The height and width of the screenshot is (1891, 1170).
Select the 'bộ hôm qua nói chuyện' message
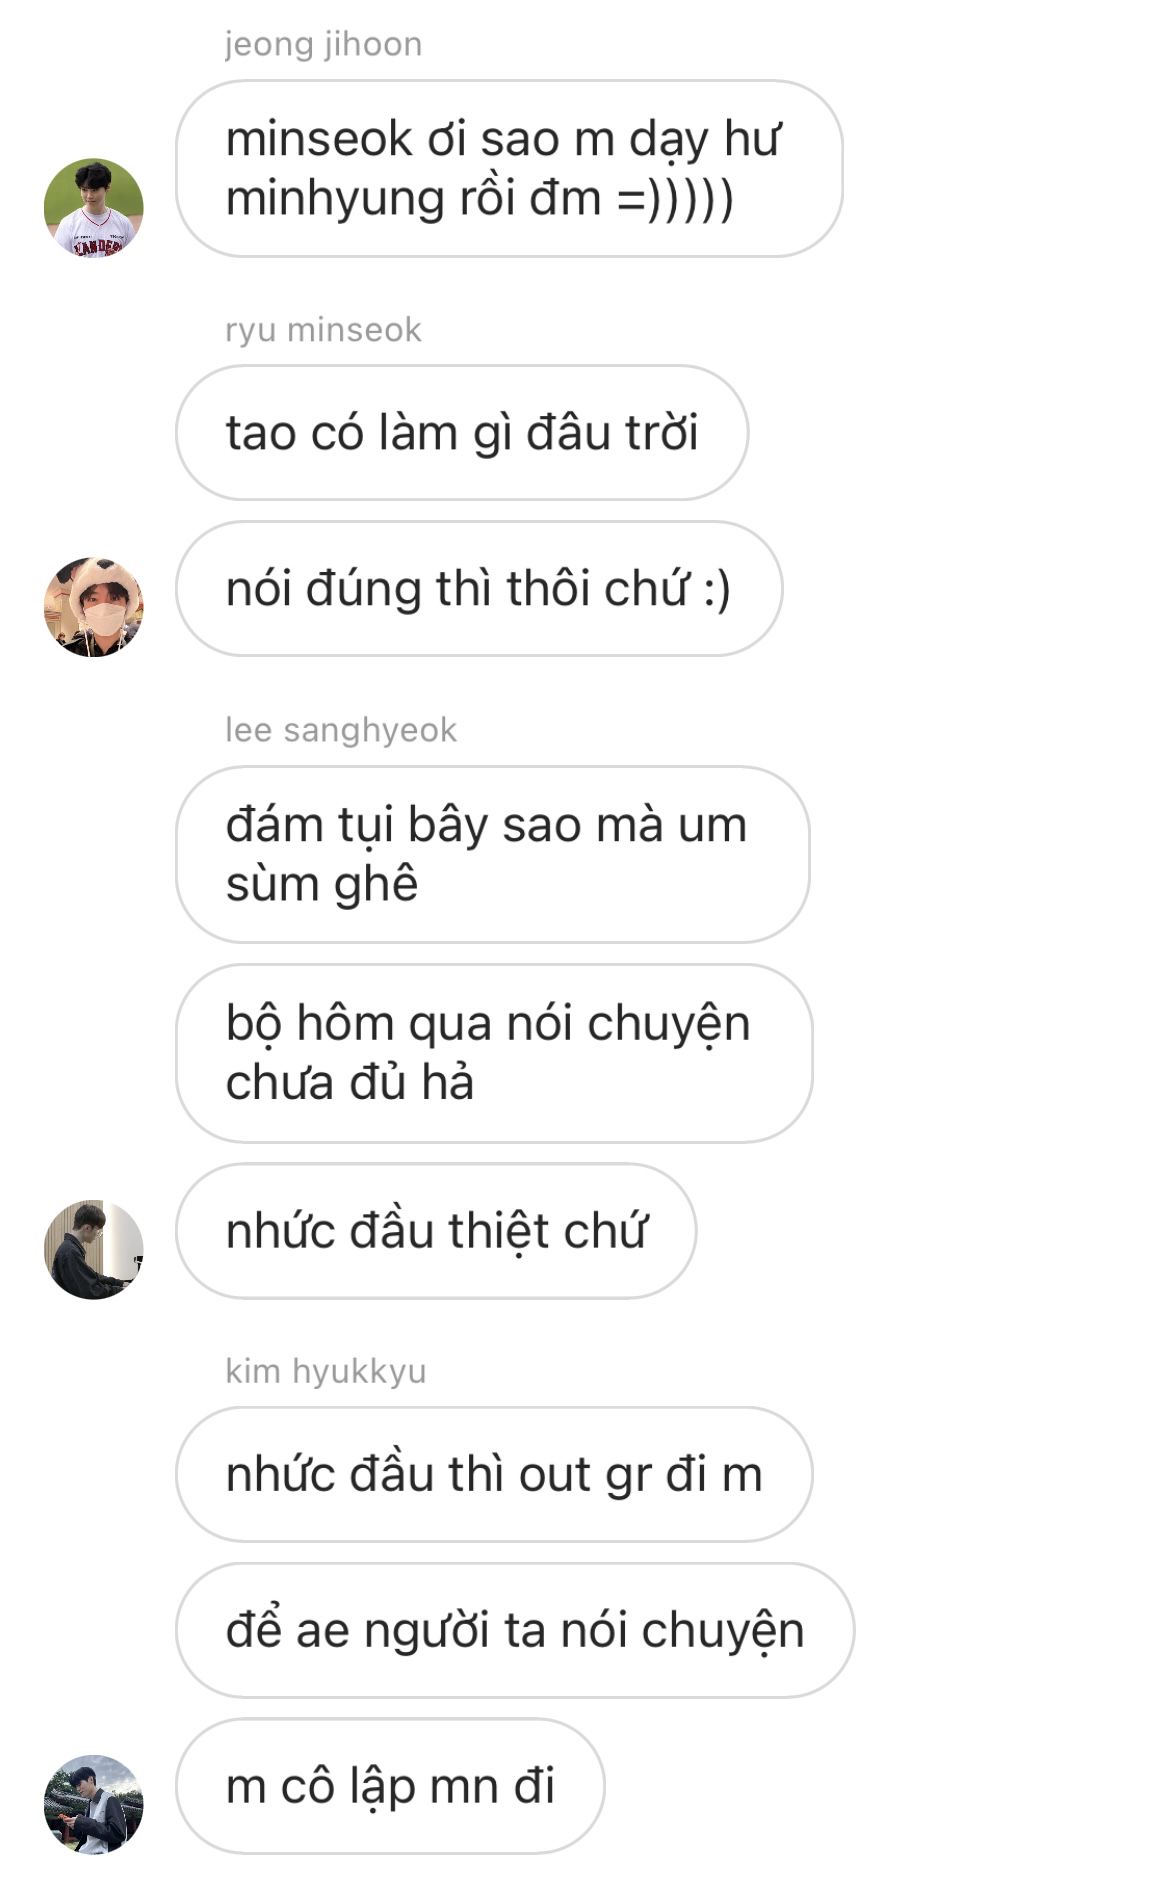494,1053
